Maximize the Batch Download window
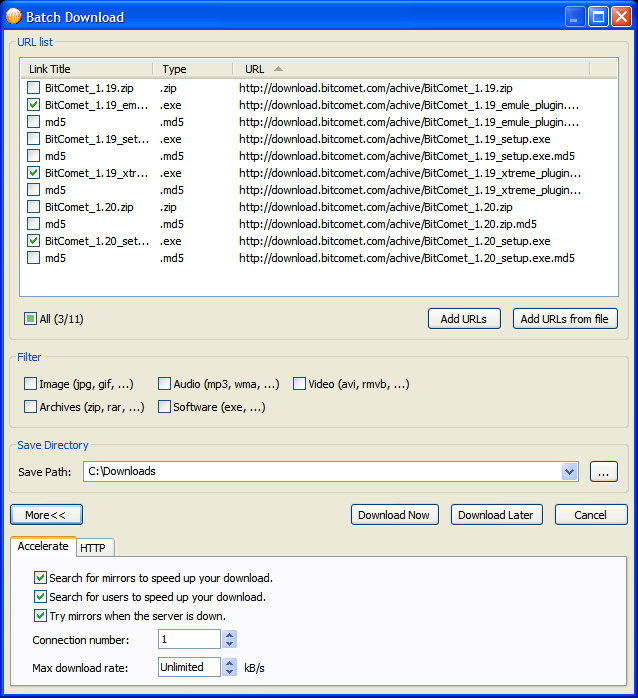Screen dimensions: 638x698 (x=598, y=17)
